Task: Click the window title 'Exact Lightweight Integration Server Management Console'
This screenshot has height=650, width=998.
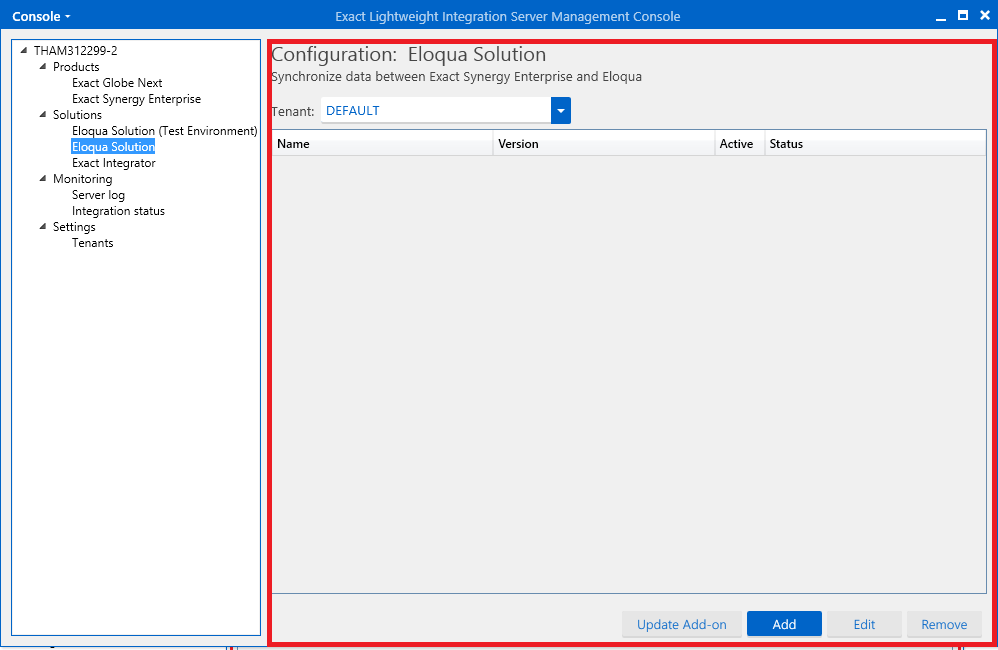Action: pos(508,17)
